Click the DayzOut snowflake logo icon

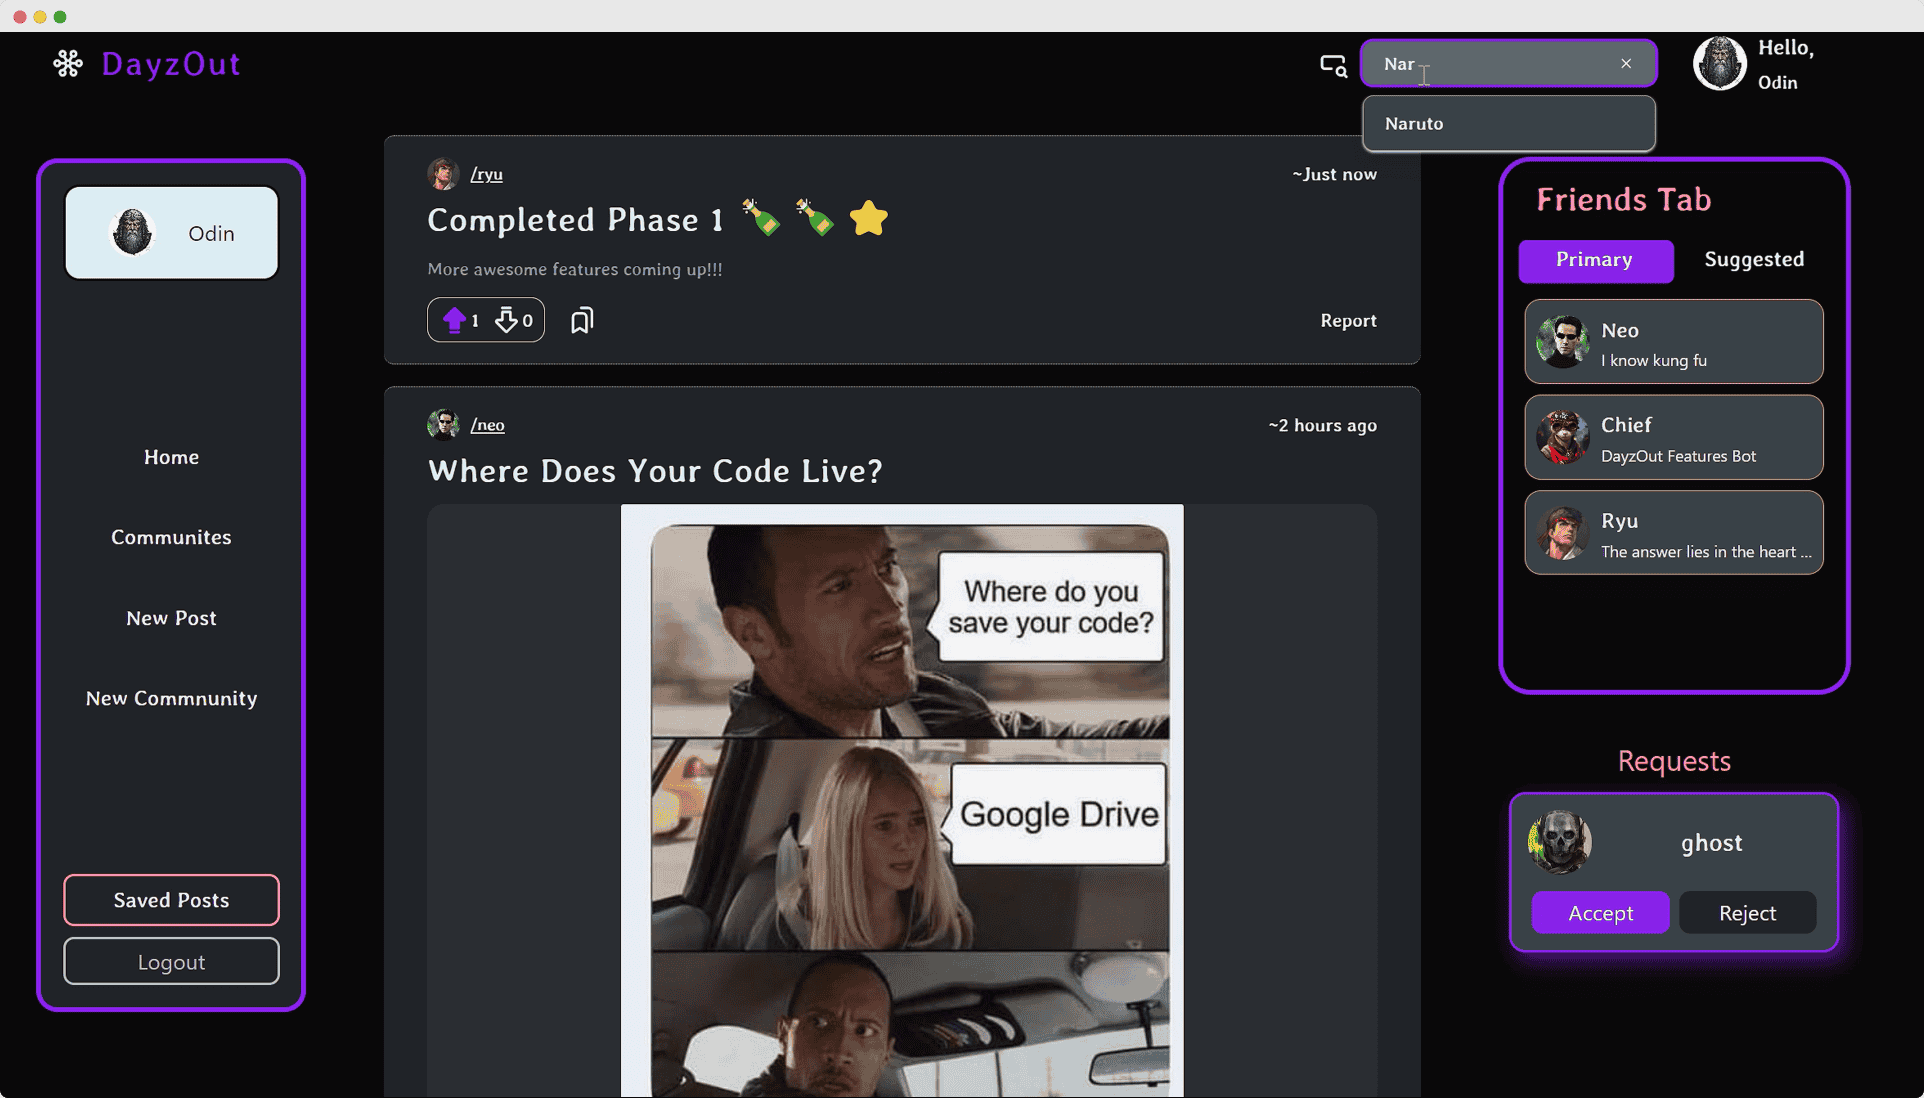click(x=68, y=64)
